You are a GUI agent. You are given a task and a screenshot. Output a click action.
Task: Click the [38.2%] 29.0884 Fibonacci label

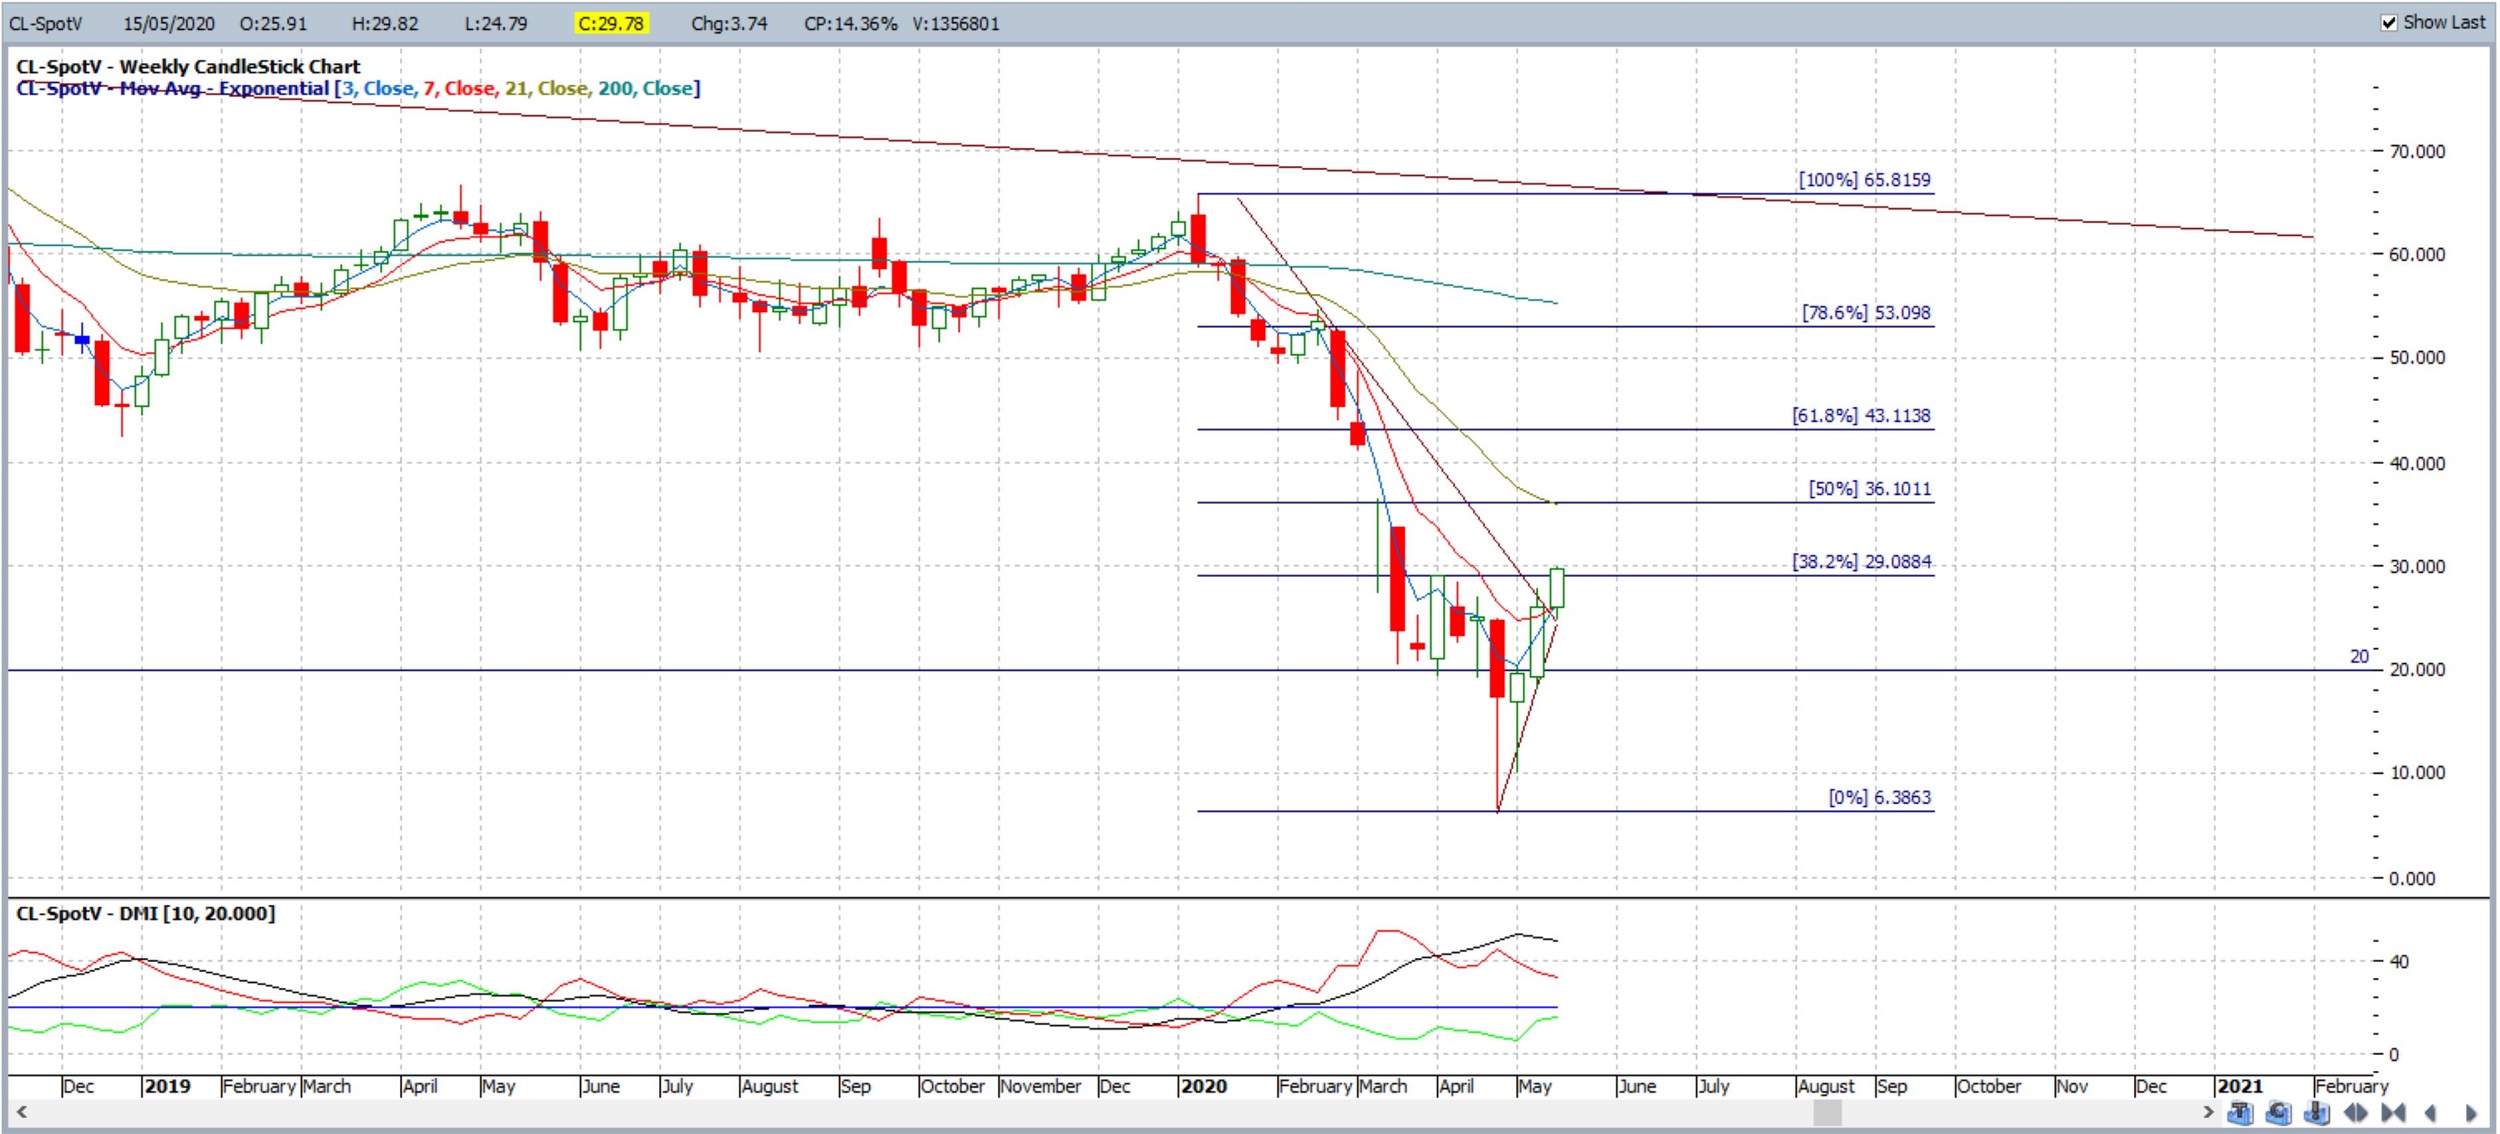tap(1861, 561)
